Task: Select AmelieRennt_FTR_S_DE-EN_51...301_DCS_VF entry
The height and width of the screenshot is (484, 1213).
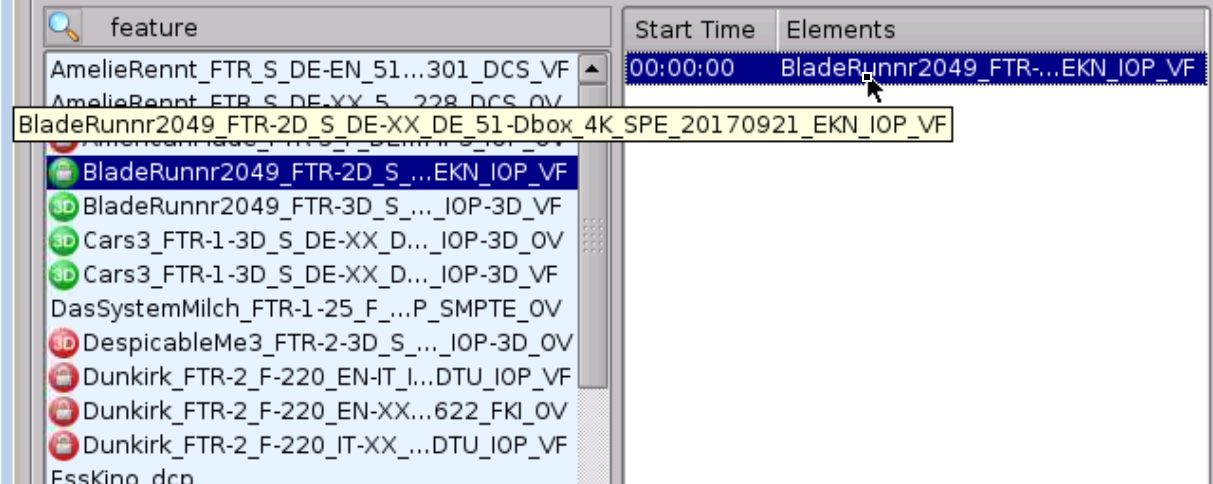Action: coord(311,71)
